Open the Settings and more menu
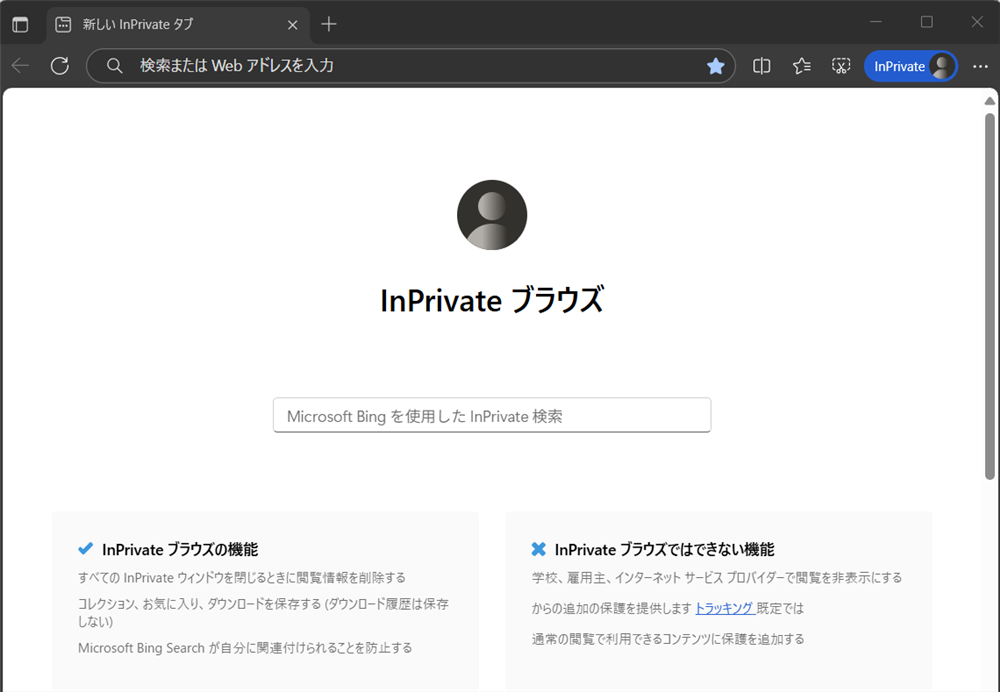The width and height of the screenshot is (1000, 692). pos(979,65)
